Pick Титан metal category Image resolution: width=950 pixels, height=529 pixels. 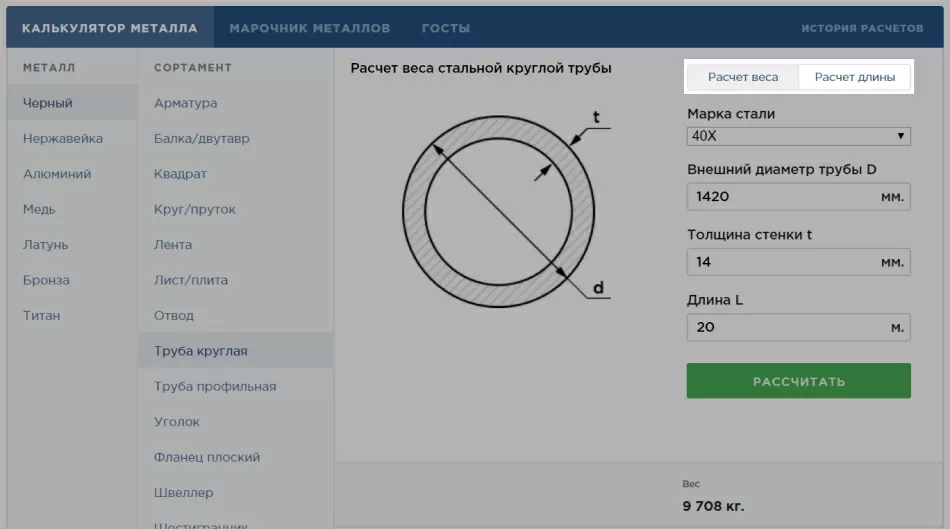[42, 315]
